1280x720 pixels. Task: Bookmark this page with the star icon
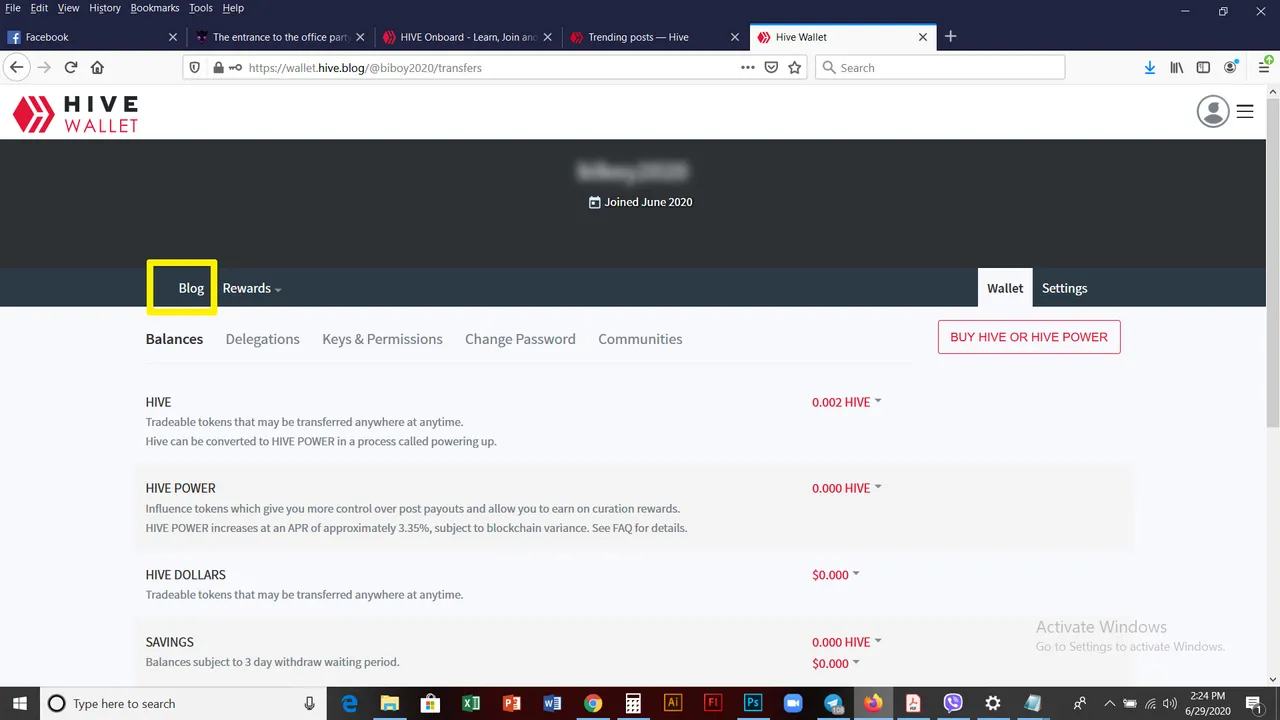pos(795,67)
